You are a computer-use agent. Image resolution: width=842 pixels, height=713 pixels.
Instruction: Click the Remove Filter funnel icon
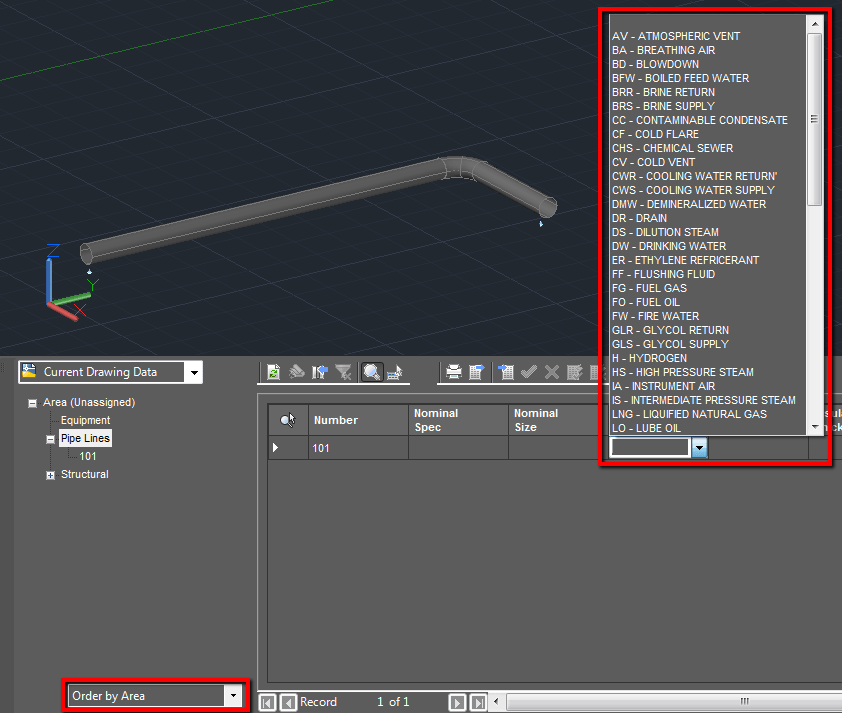coord(343,372)
